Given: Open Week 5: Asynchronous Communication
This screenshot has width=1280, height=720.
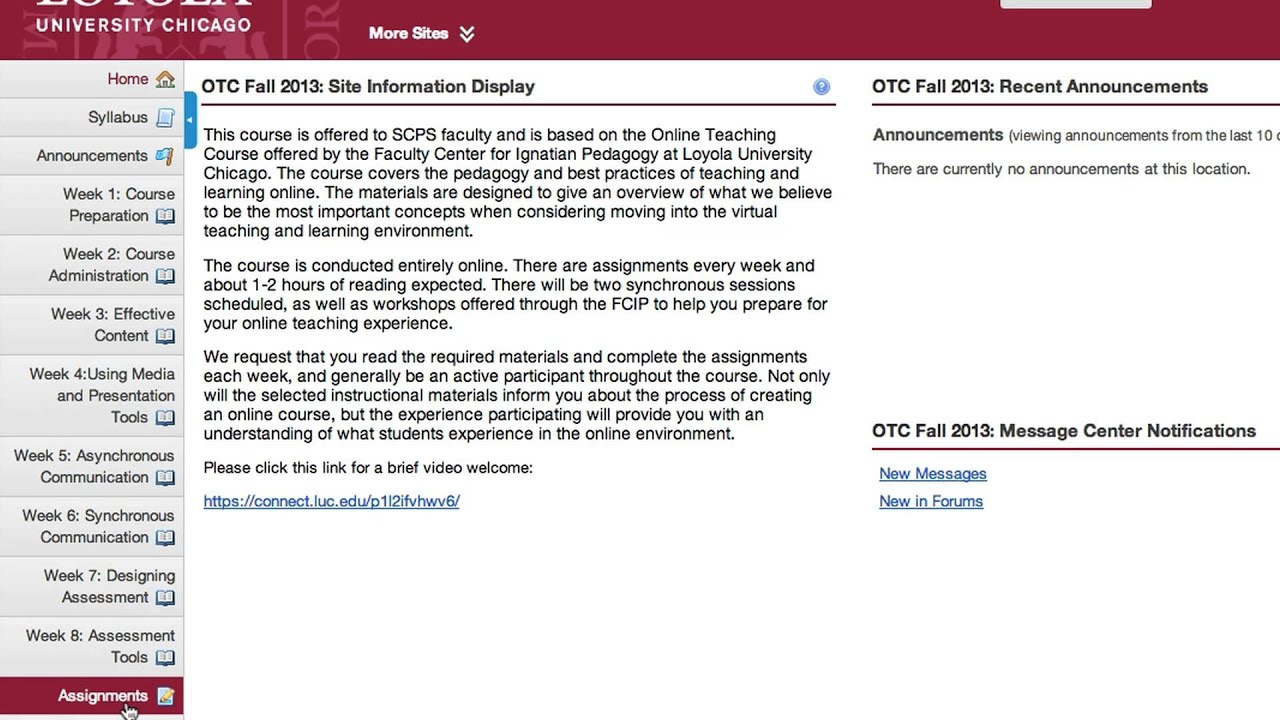Looking at the screenshot, I should pyautogui.click(x=92, y=466).
